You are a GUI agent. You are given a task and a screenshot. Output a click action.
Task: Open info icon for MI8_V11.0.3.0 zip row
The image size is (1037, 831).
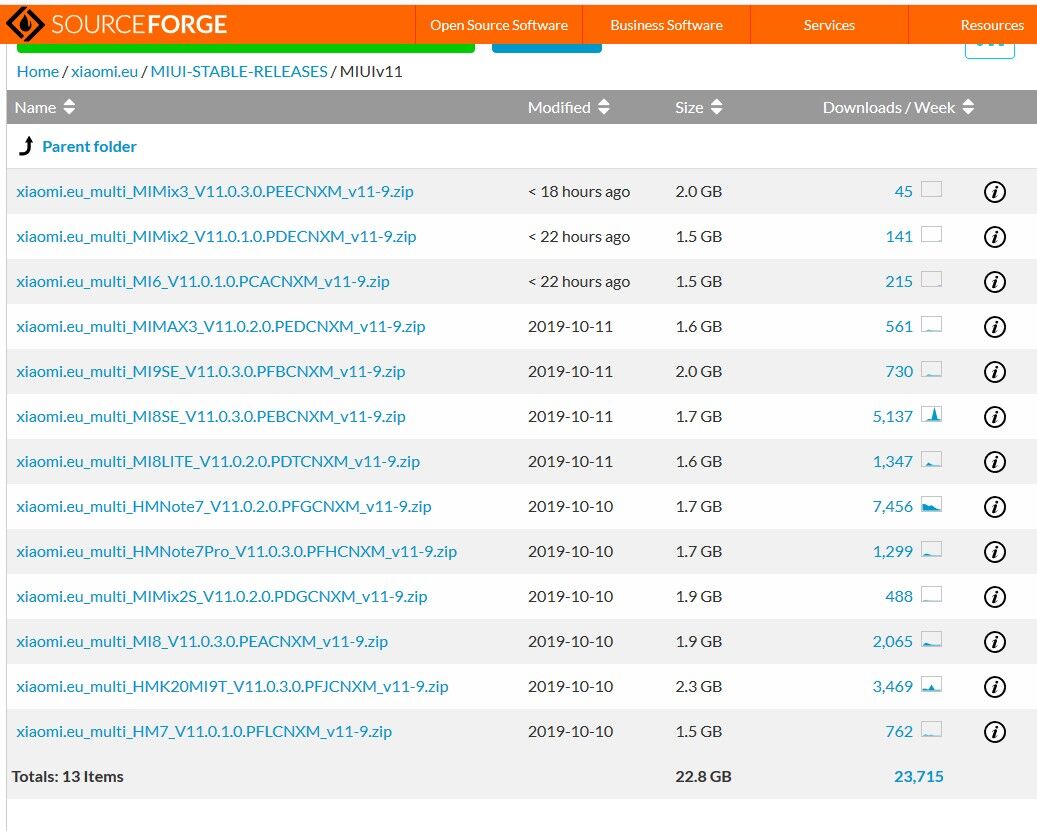995,641
